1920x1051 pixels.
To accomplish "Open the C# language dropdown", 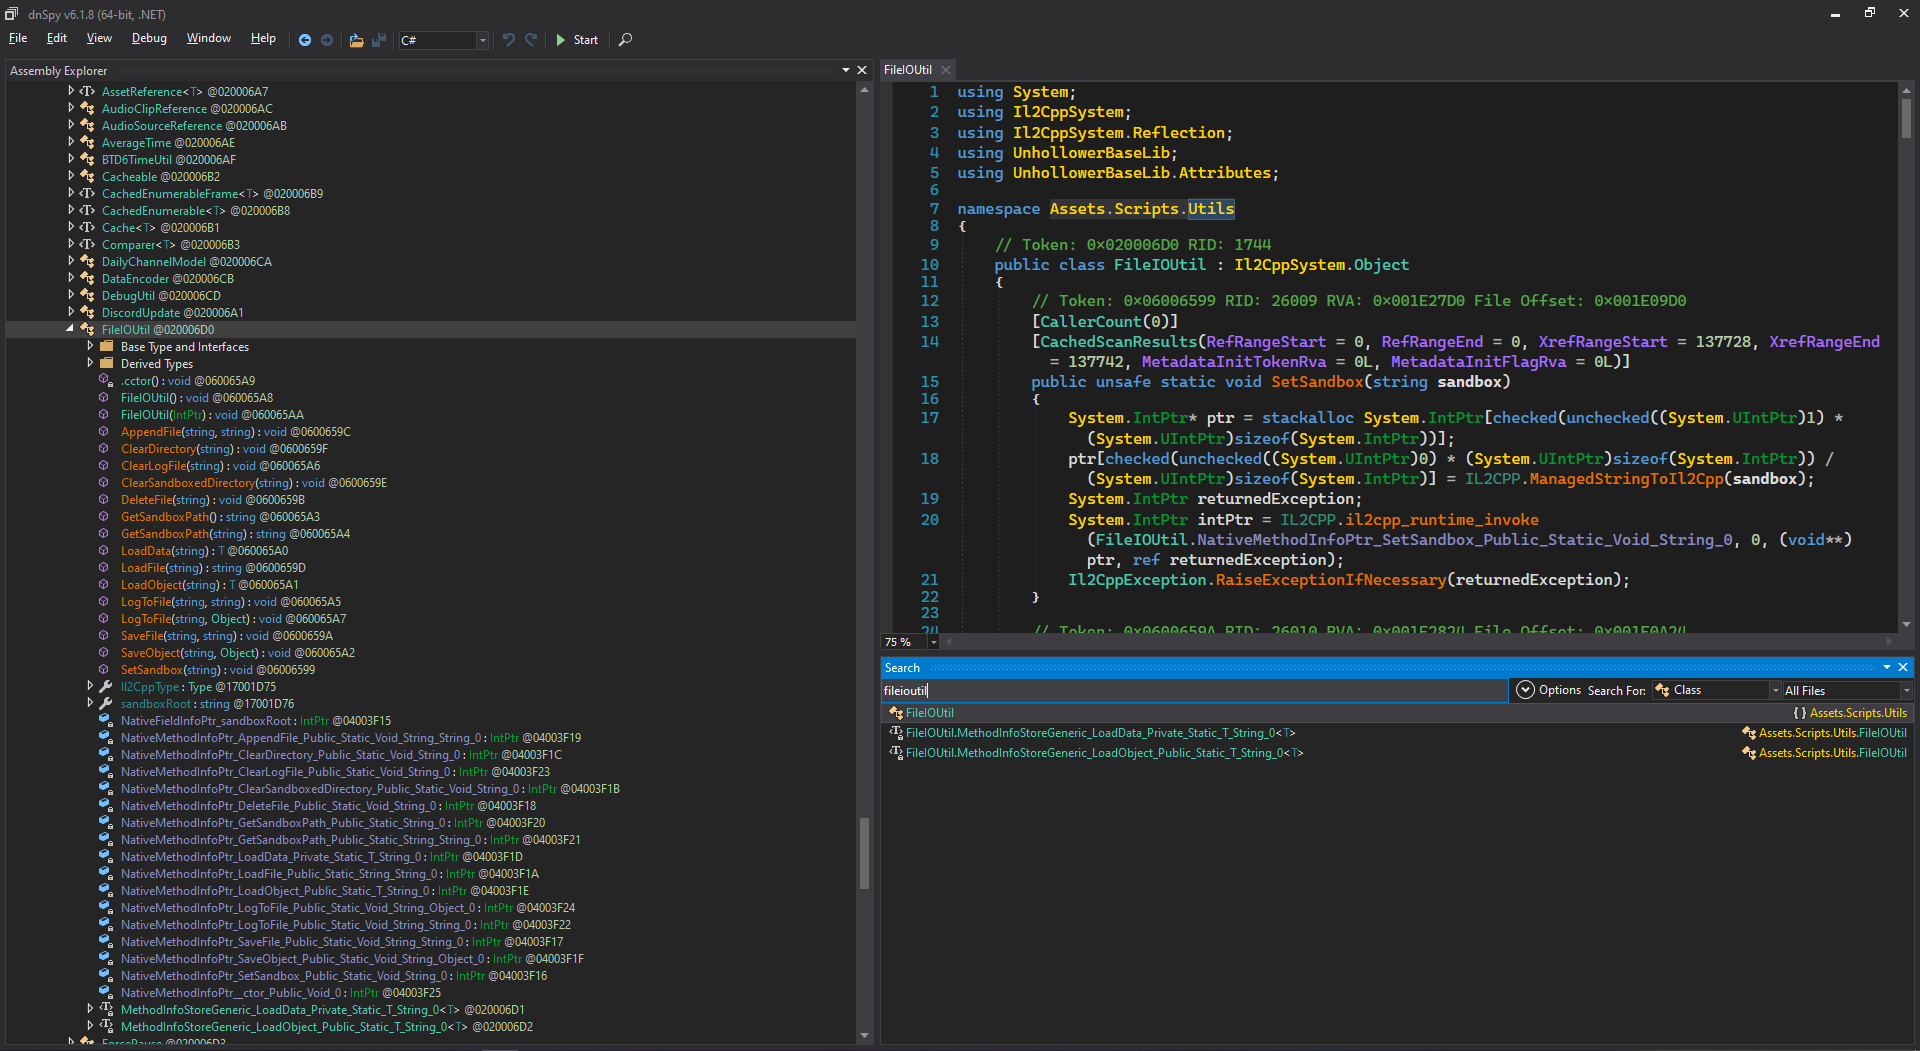I will (x=443, y=40).
